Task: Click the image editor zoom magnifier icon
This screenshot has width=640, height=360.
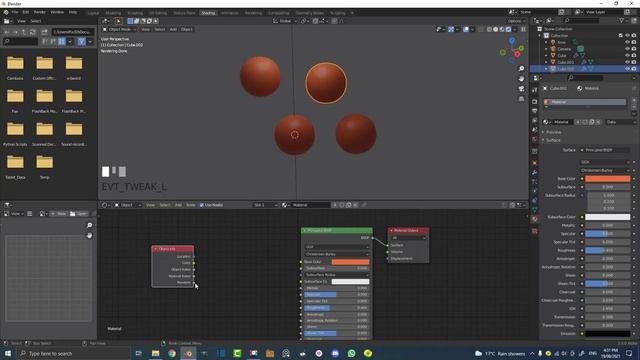Action: point(89,225)
